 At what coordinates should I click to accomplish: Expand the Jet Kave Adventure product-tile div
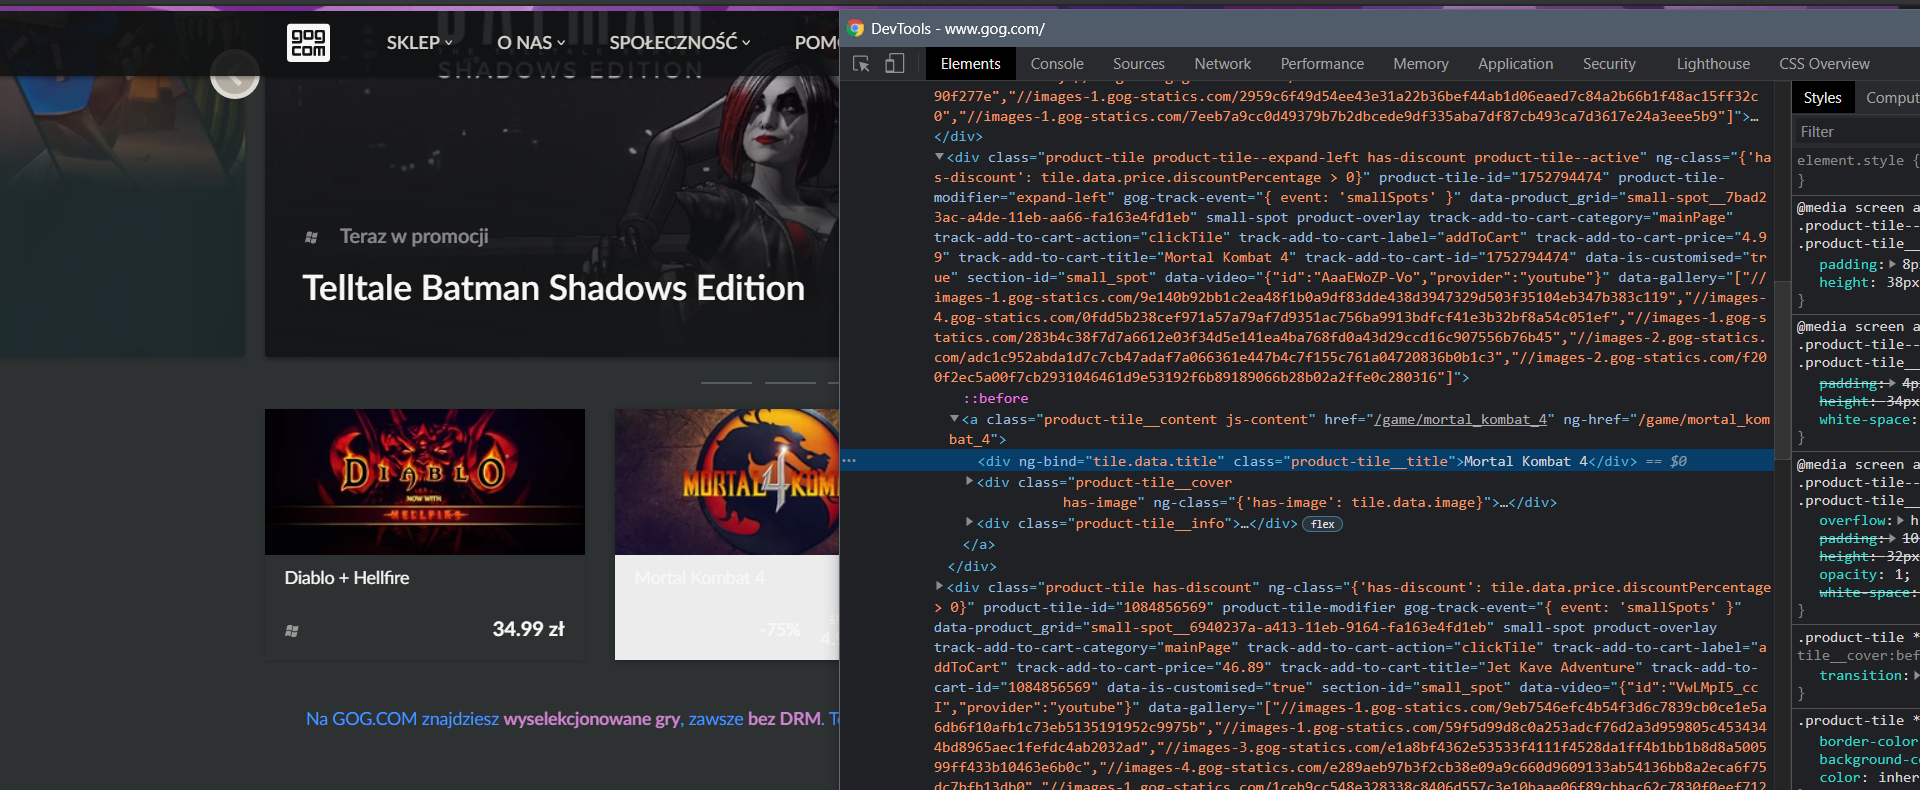pyautogui.click(x=939, y=587)
